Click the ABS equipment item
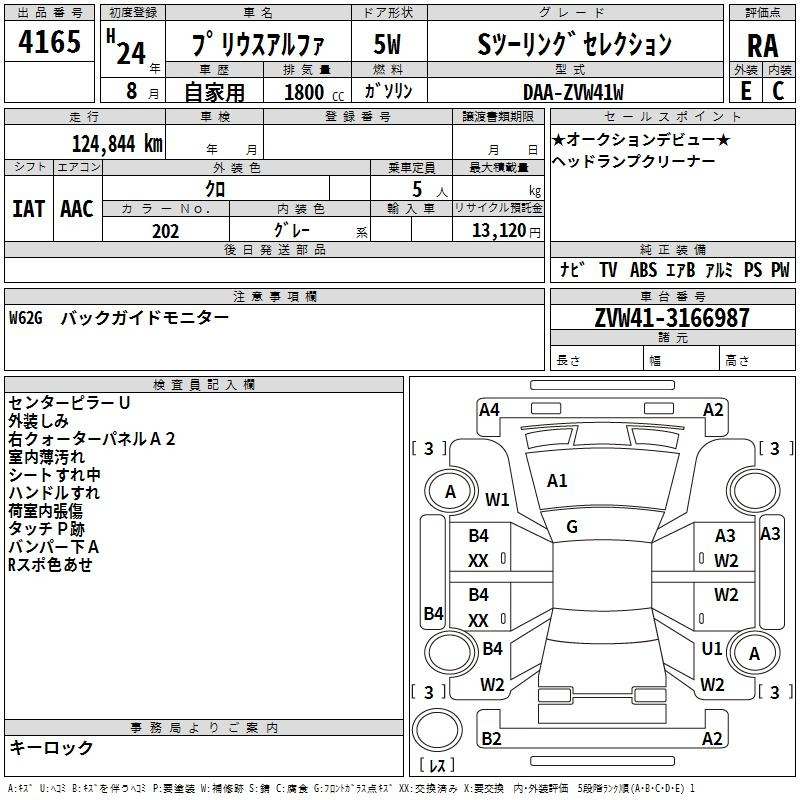The height and width of the screenshot is (800, 800). 643,269
